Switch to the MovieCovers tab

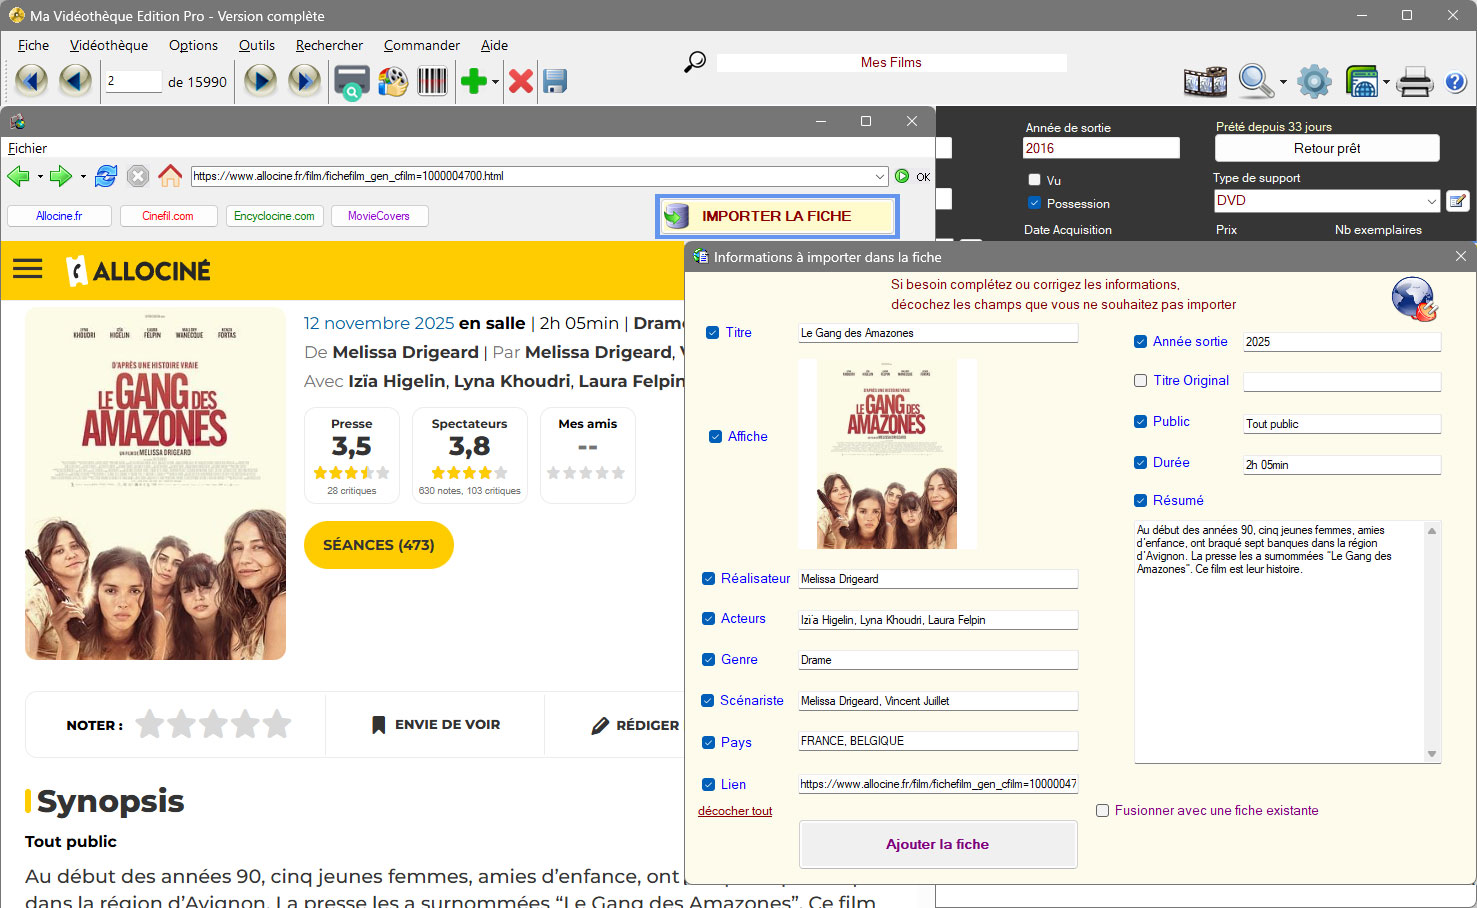379,216
